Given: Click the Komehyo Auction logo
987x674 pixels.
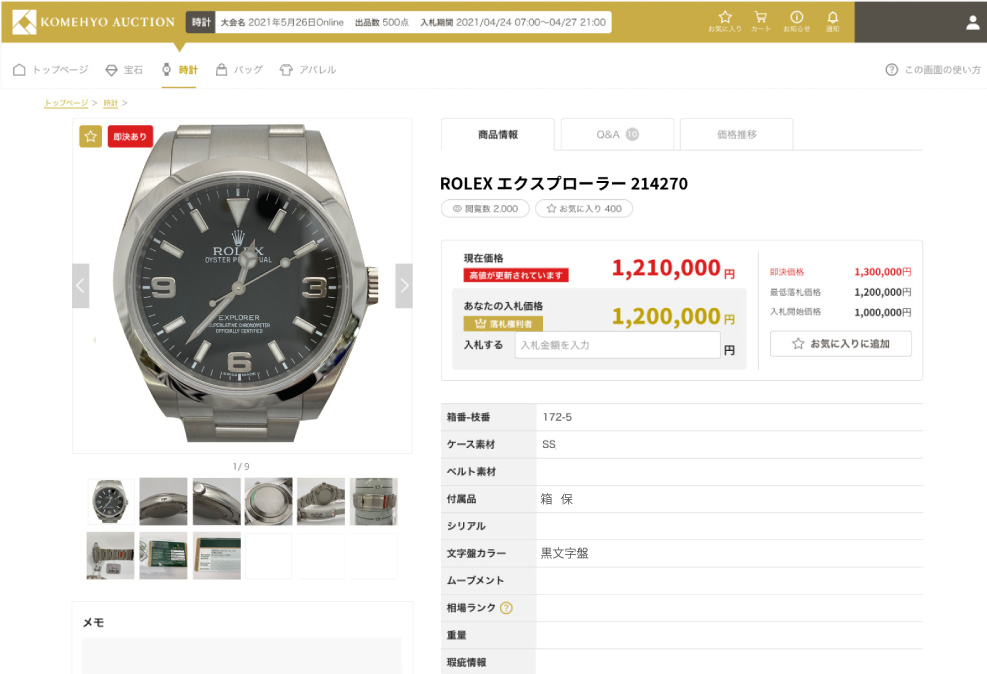Looking at the screenshot, I should 93,22.
